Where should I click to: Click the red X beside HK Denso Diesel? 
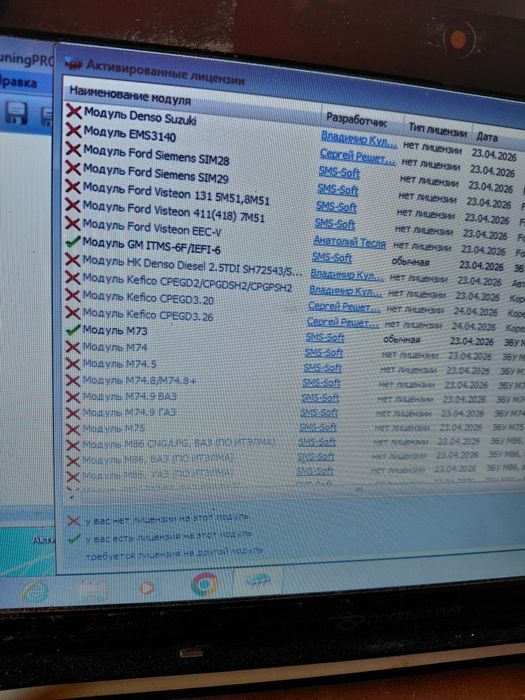(73, 259)
